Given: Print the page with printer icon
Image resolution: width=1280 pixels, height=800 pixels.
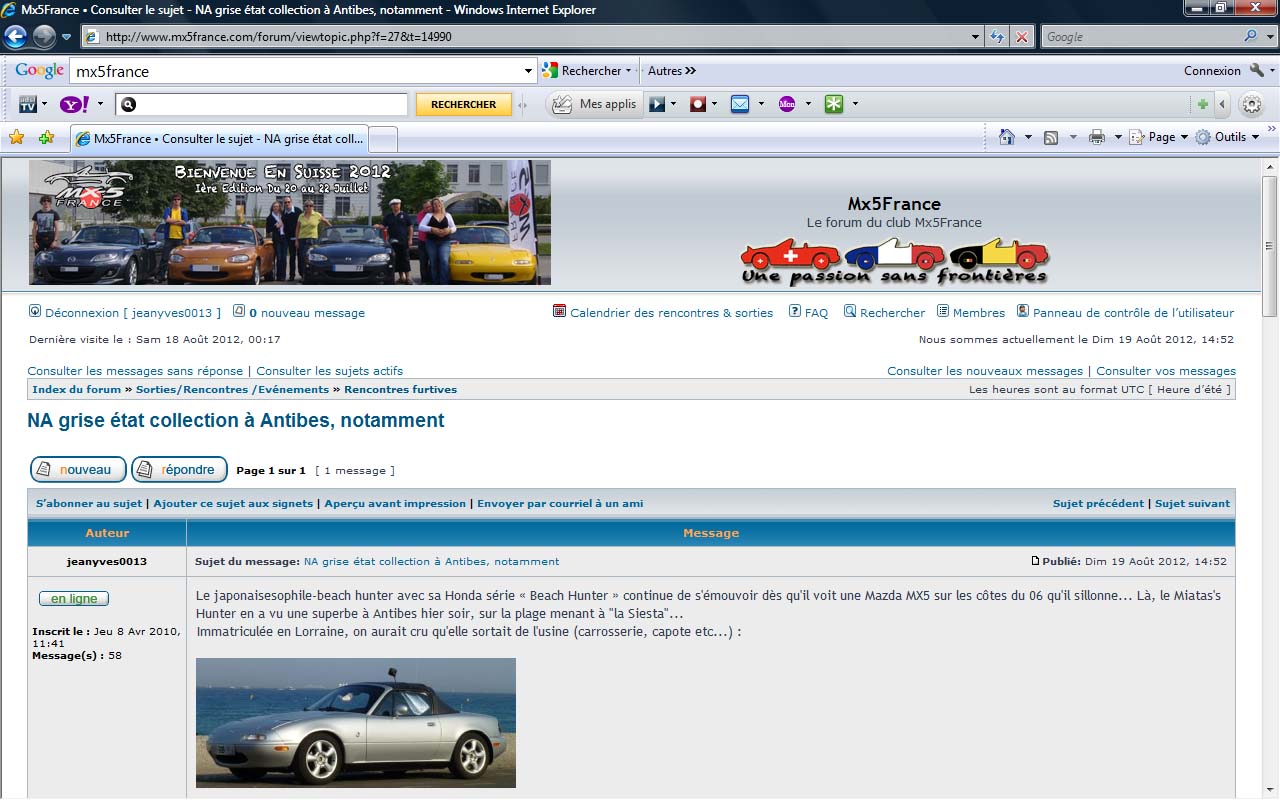Looking at the screenshot, I should click(x=1097, y=137).
